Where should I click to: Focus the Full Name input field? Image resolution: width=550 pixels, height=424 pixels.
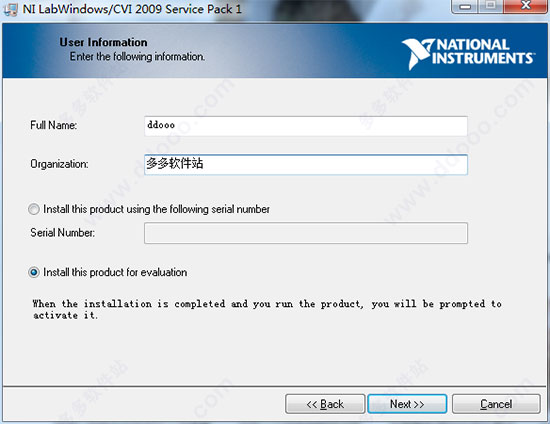[306, 126]
